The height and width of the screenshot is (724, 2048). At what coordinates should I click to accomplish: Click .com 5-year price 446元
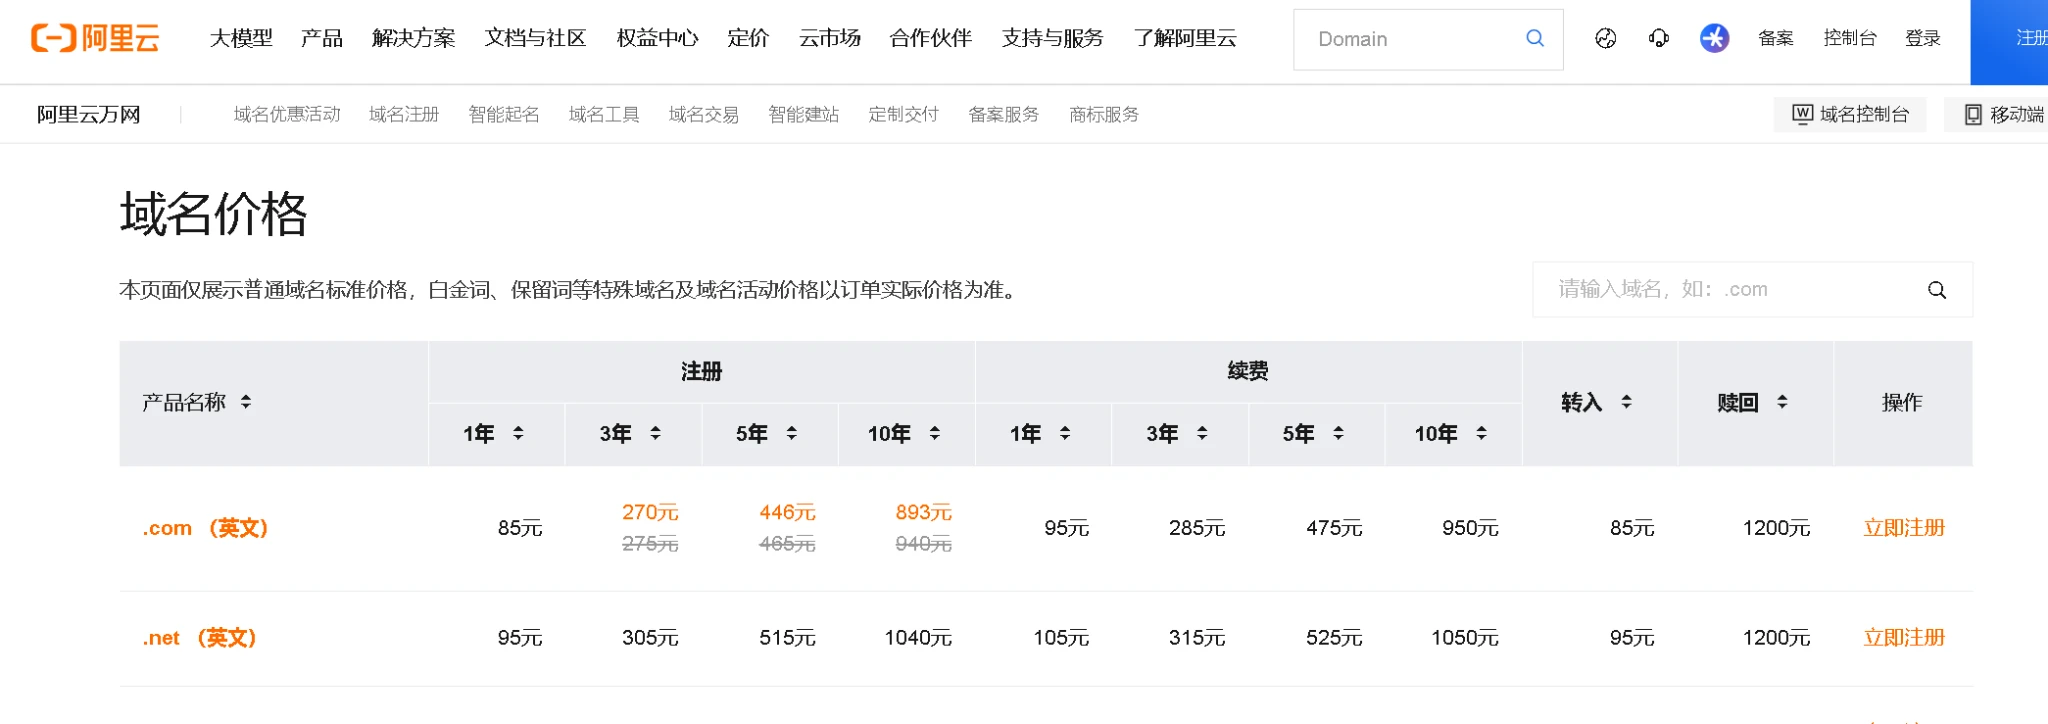coord(787,512)
